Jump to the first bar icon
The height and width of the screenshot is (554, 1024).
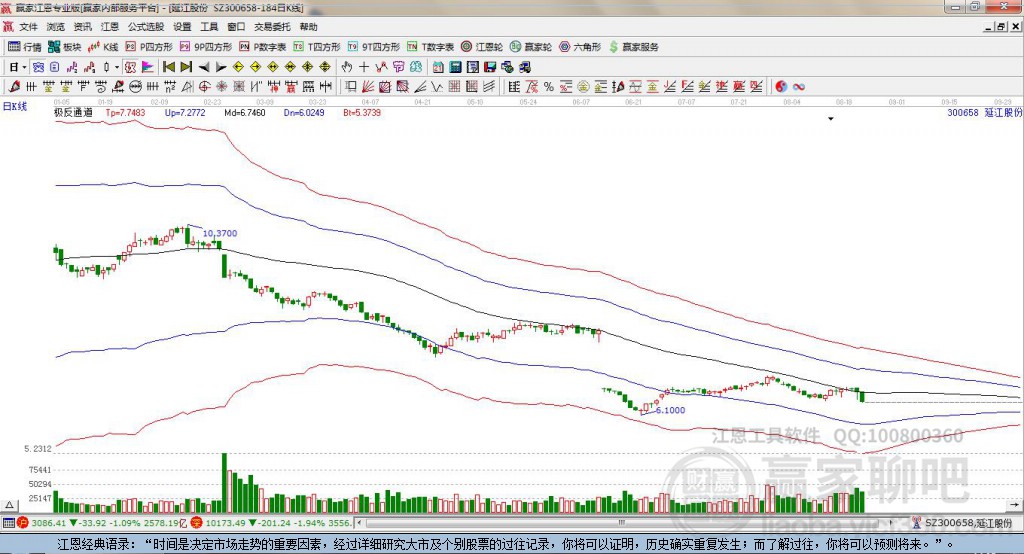(169, 67)
